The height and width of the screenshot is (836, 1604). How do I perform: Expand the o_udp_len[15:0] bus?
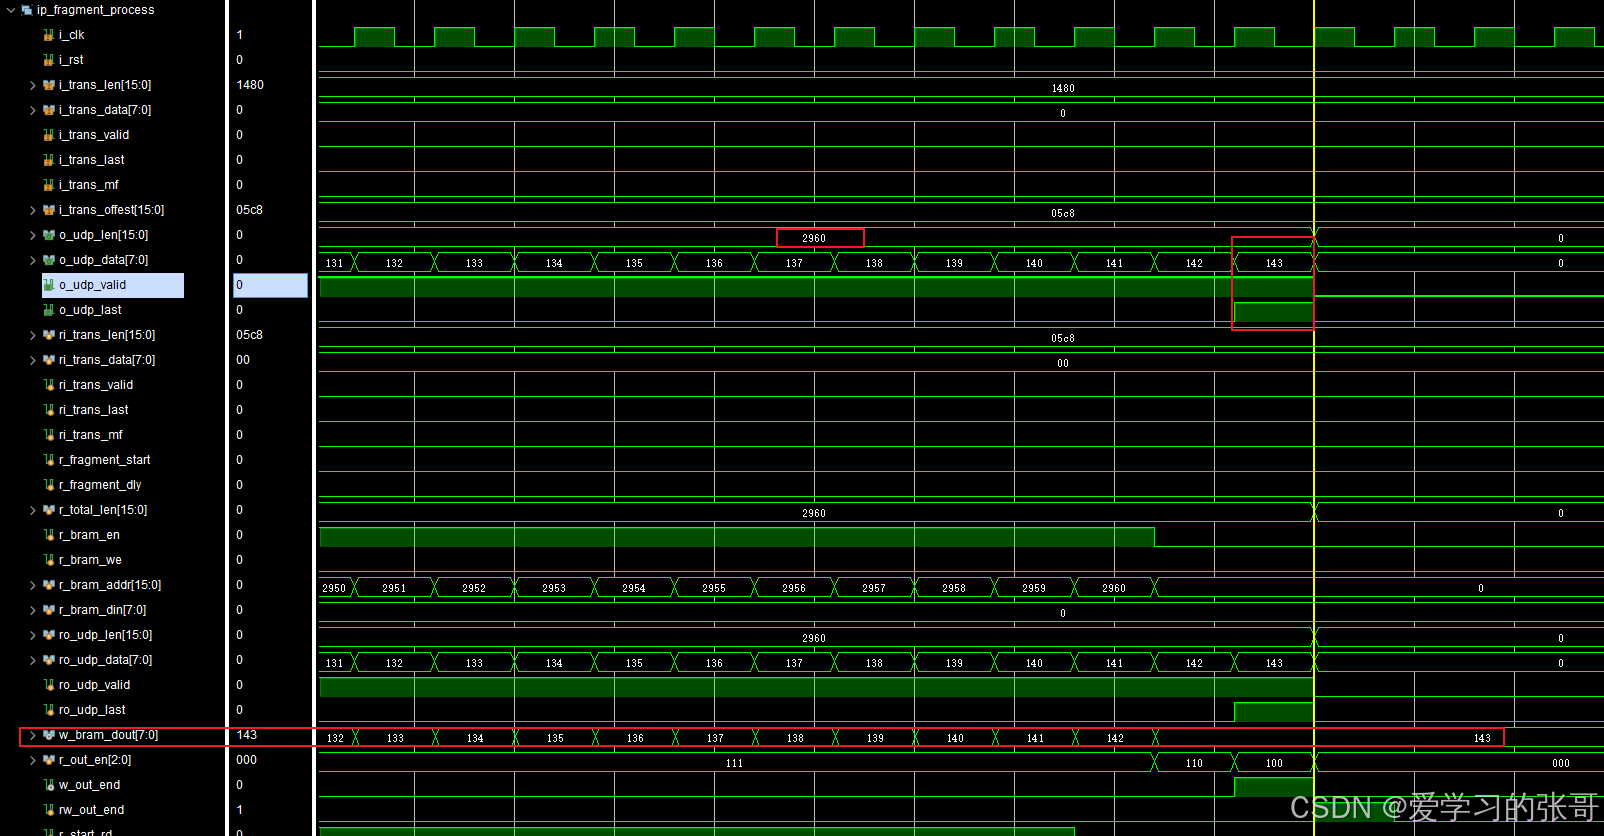[x=33, y=235]
